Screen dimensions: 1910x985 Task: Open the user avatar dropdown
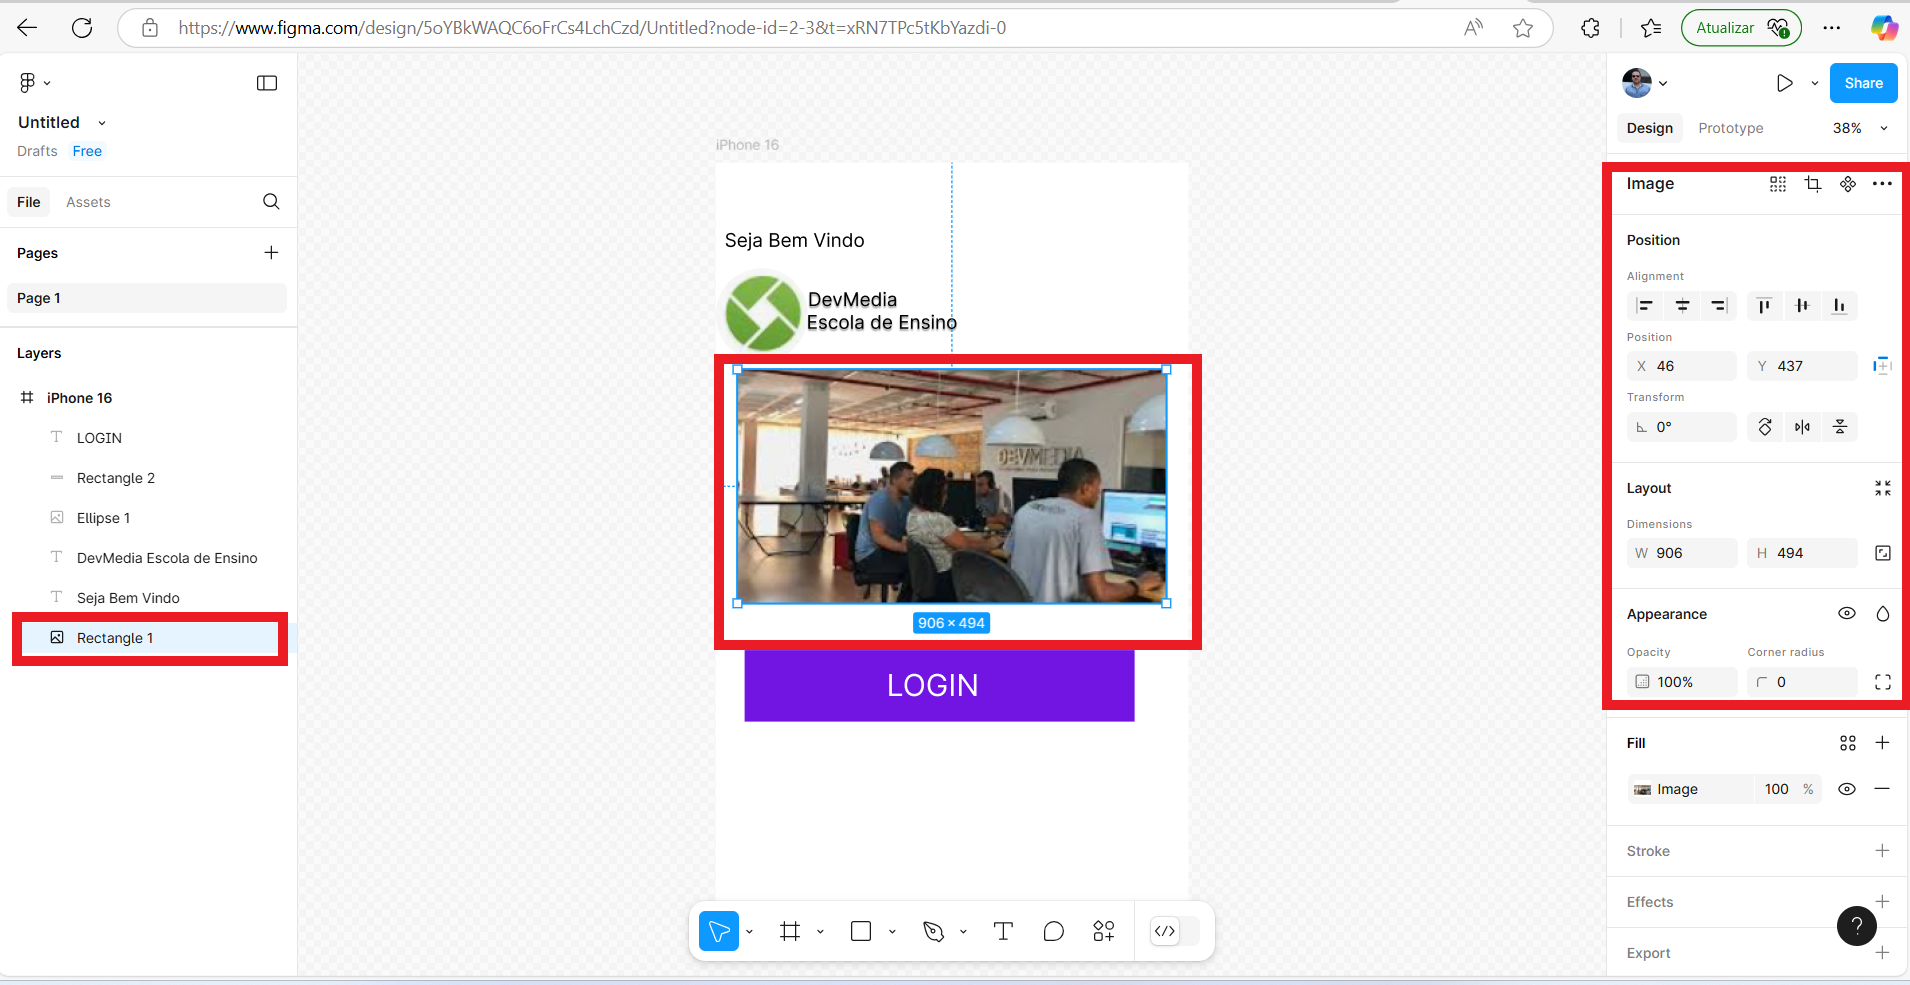[x=1645, y=83]
